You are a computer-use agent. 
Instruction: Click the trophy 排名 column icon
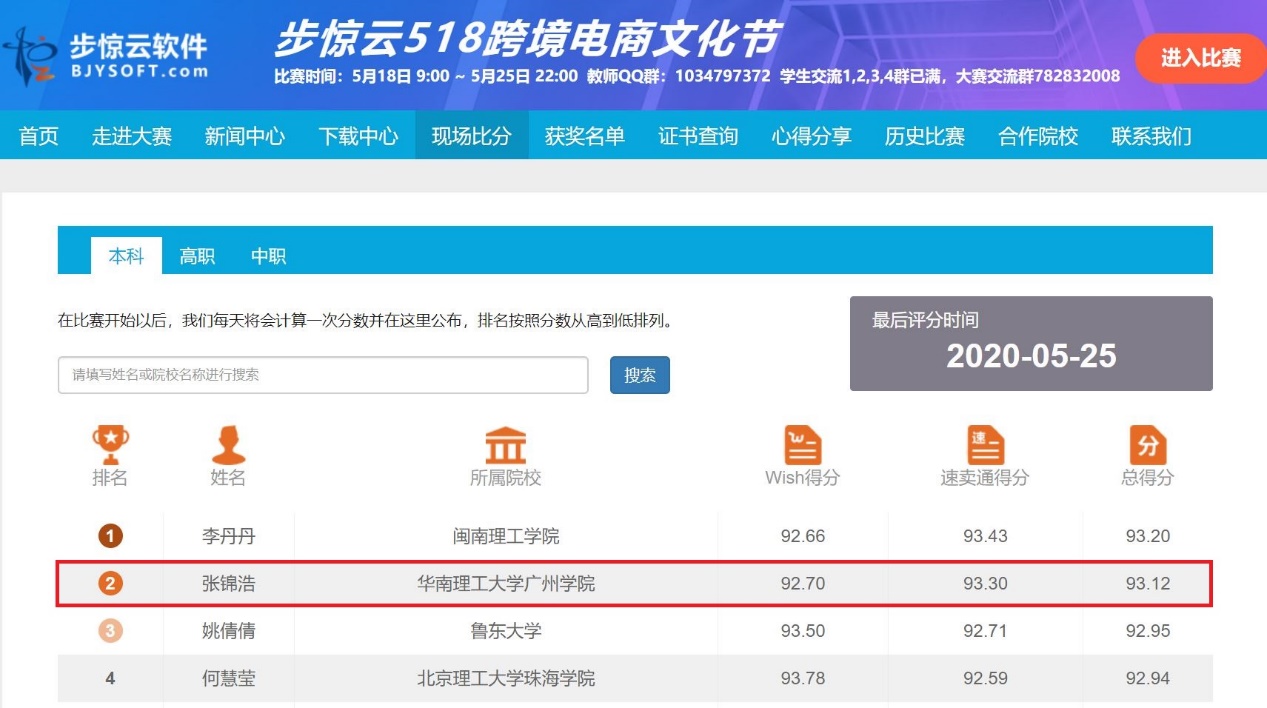110,444
